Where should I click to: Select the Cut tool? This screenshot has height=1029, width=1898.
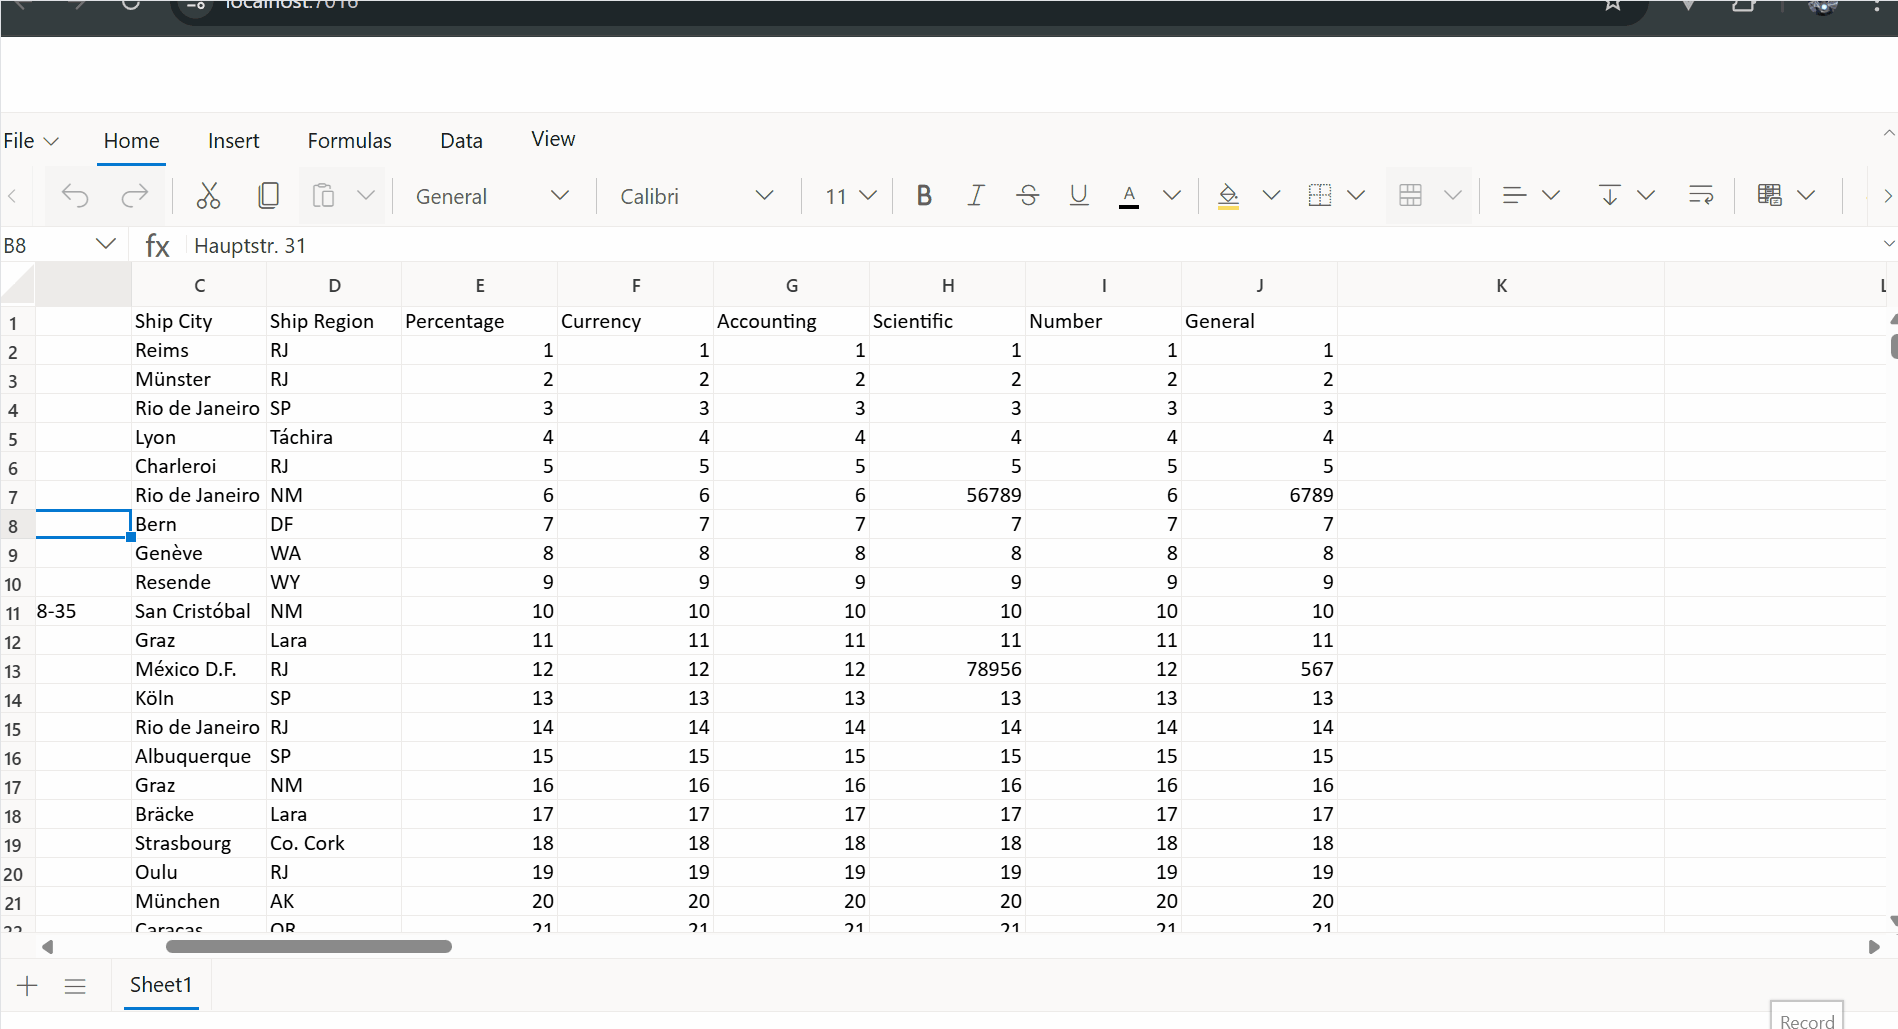(x=208, y=195)
